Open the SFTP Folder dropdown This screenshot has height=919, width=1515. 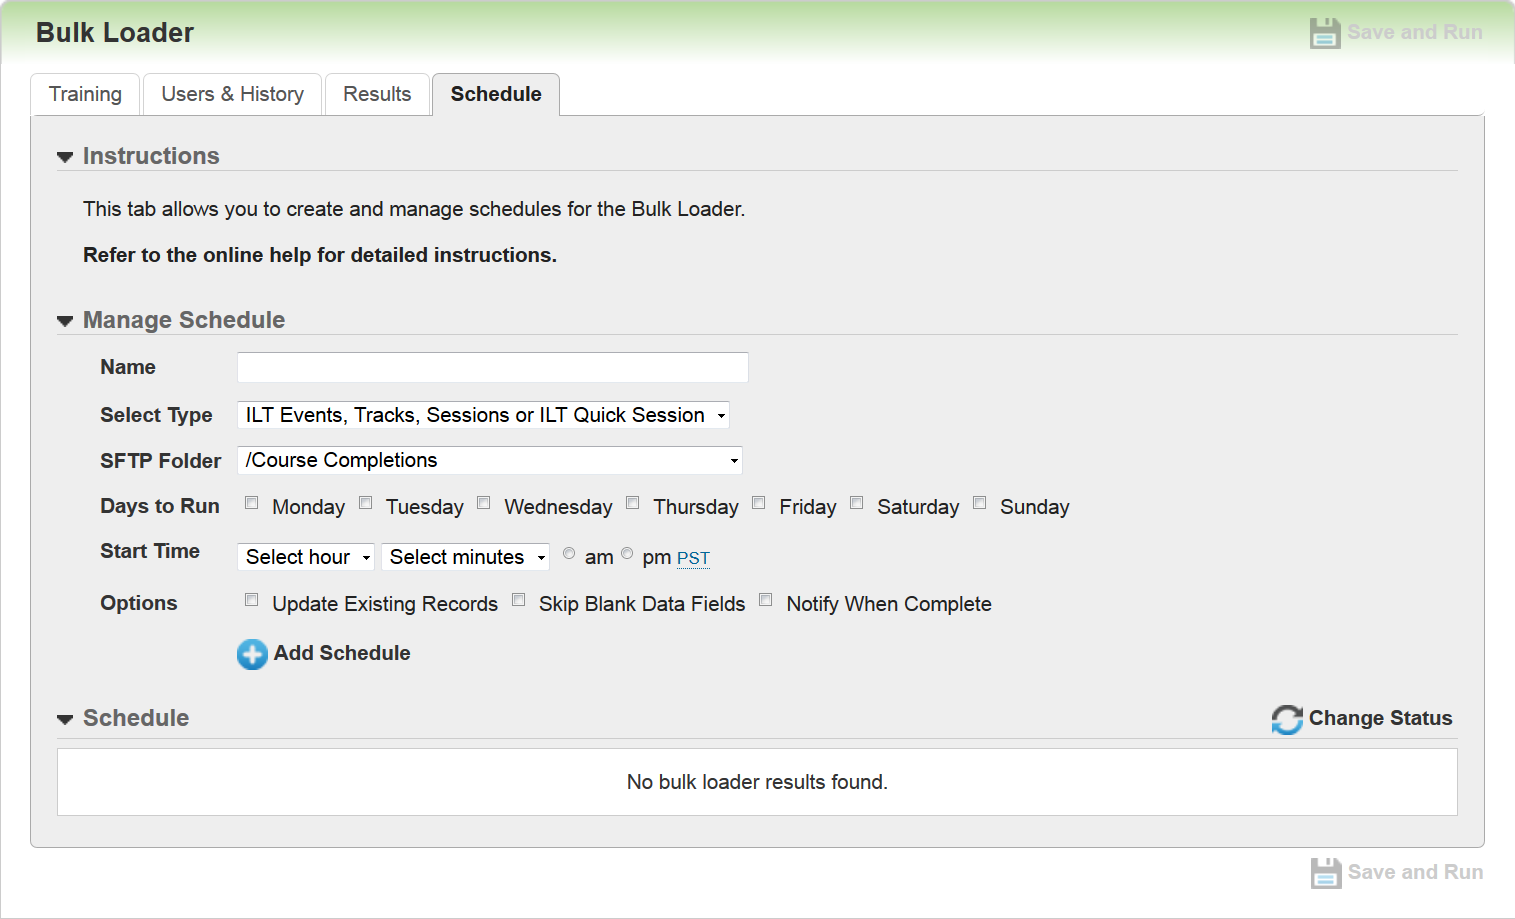click(490, 460)
